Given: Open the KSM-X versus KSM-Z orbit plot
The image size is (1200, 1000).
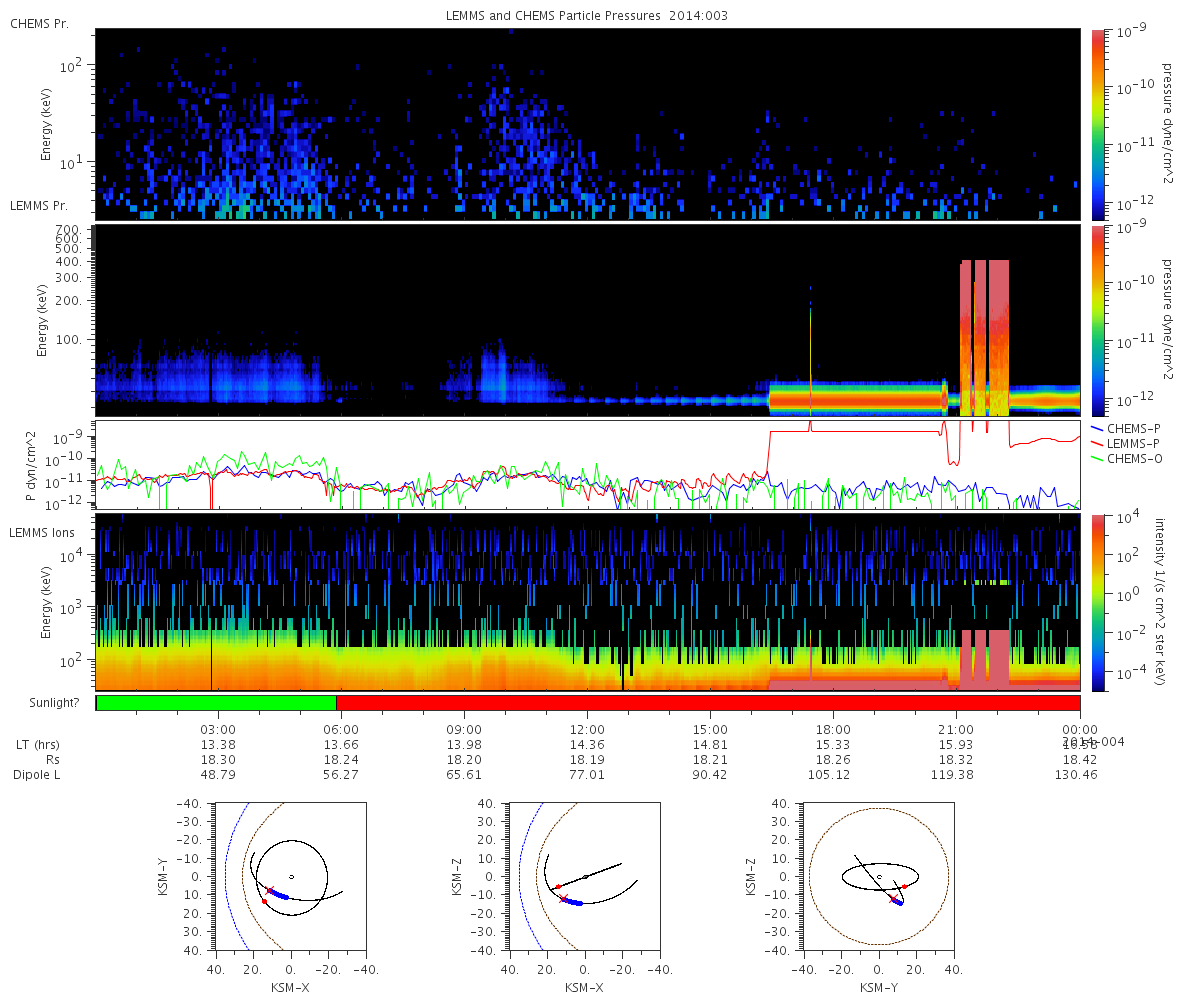Looking at the screenshot, I should tap(585, 877).
